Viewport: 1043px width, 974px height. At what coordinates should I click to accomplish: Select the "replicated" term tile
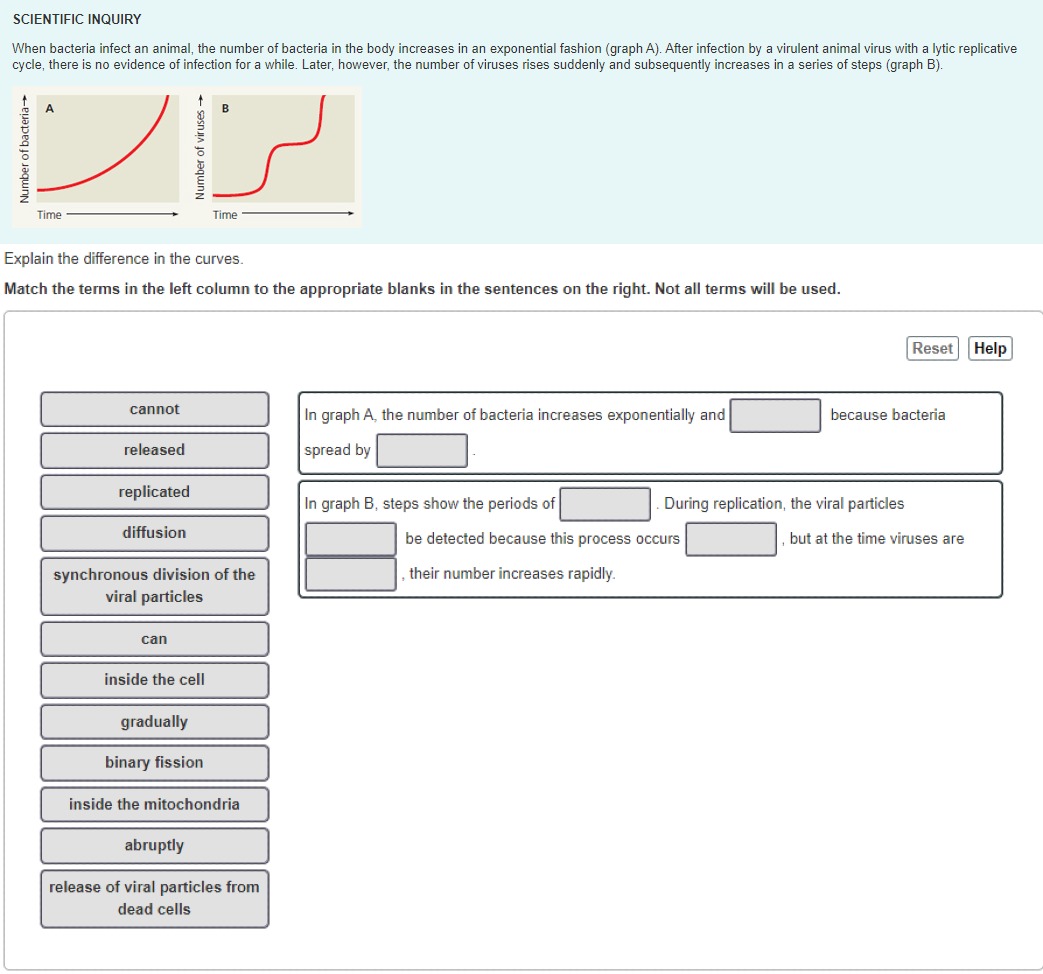(x=154, y=491)
